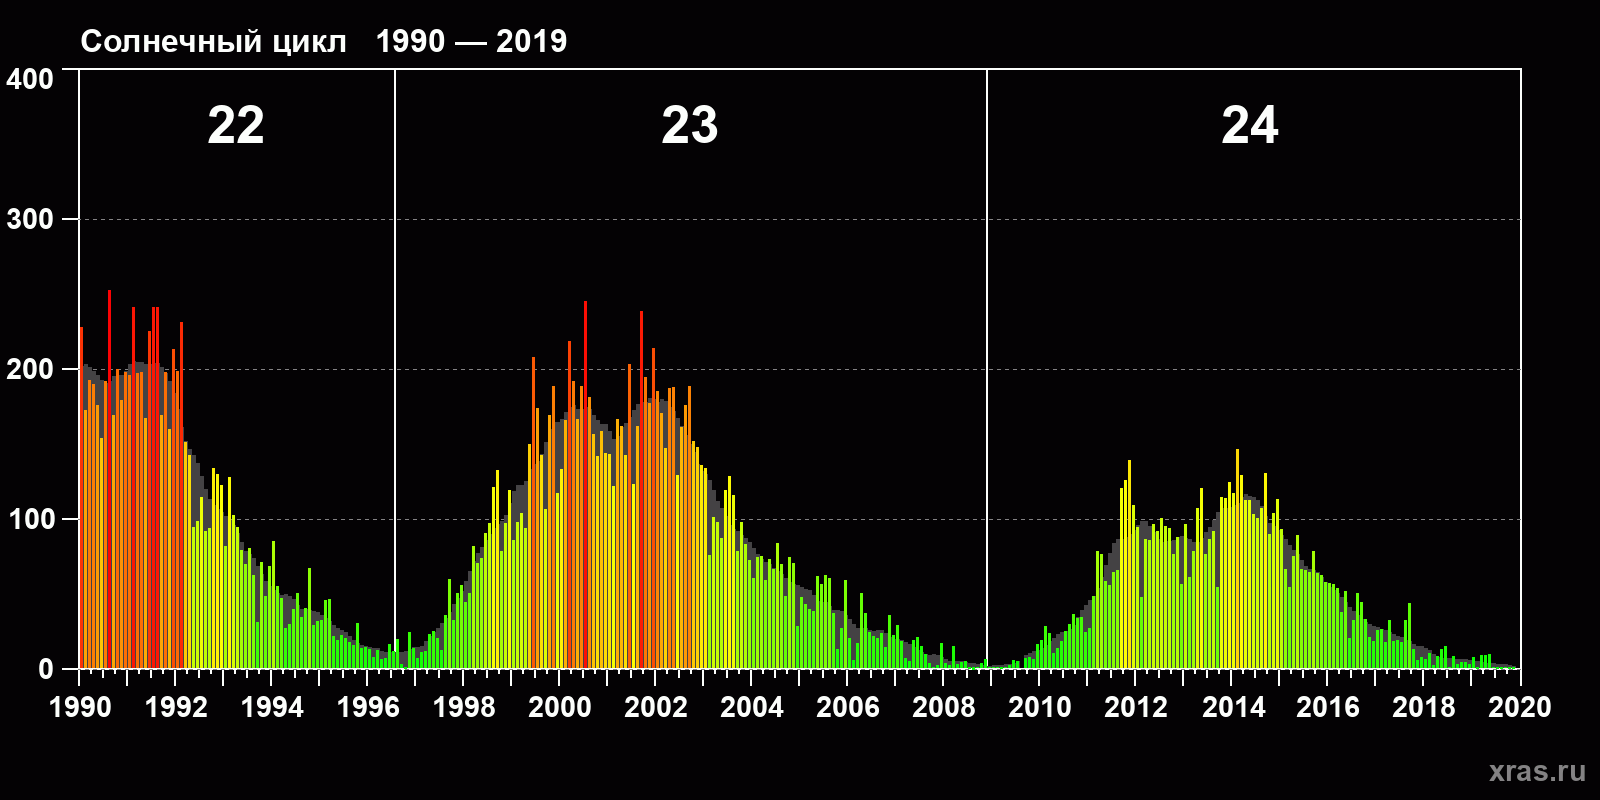Screen dimensions: 1600x800
Task: Click the cycle number 23 label
Action: pyautogui.click(x=690, y=126)
